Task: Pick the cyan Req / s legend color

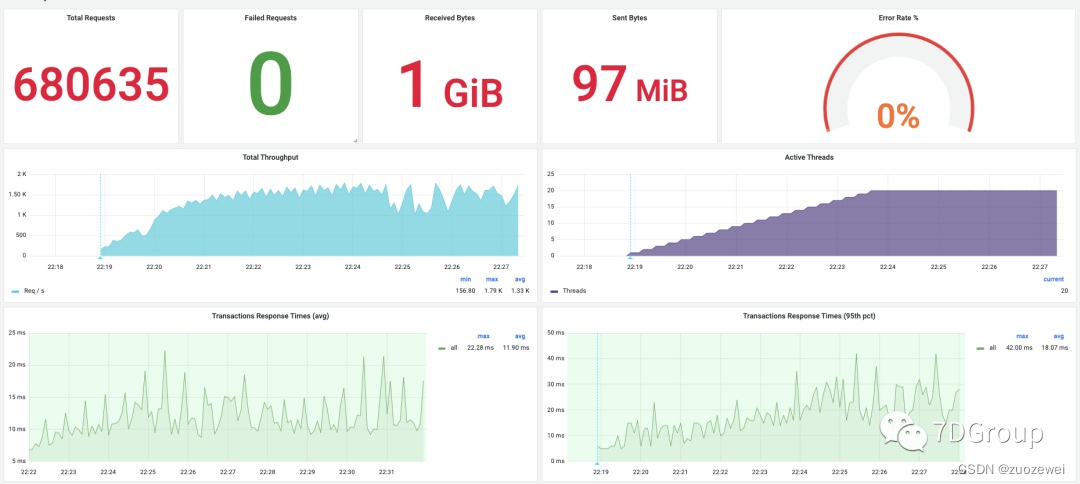Action: (x=16, y=291)
